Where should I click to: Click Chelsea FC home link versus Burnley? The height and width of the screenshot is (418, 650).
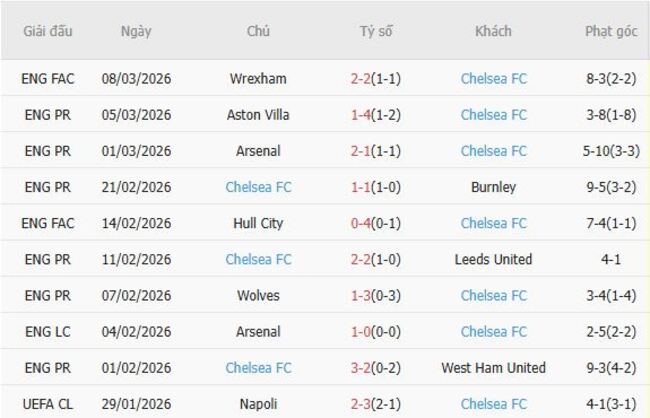[x=258, y=187]
